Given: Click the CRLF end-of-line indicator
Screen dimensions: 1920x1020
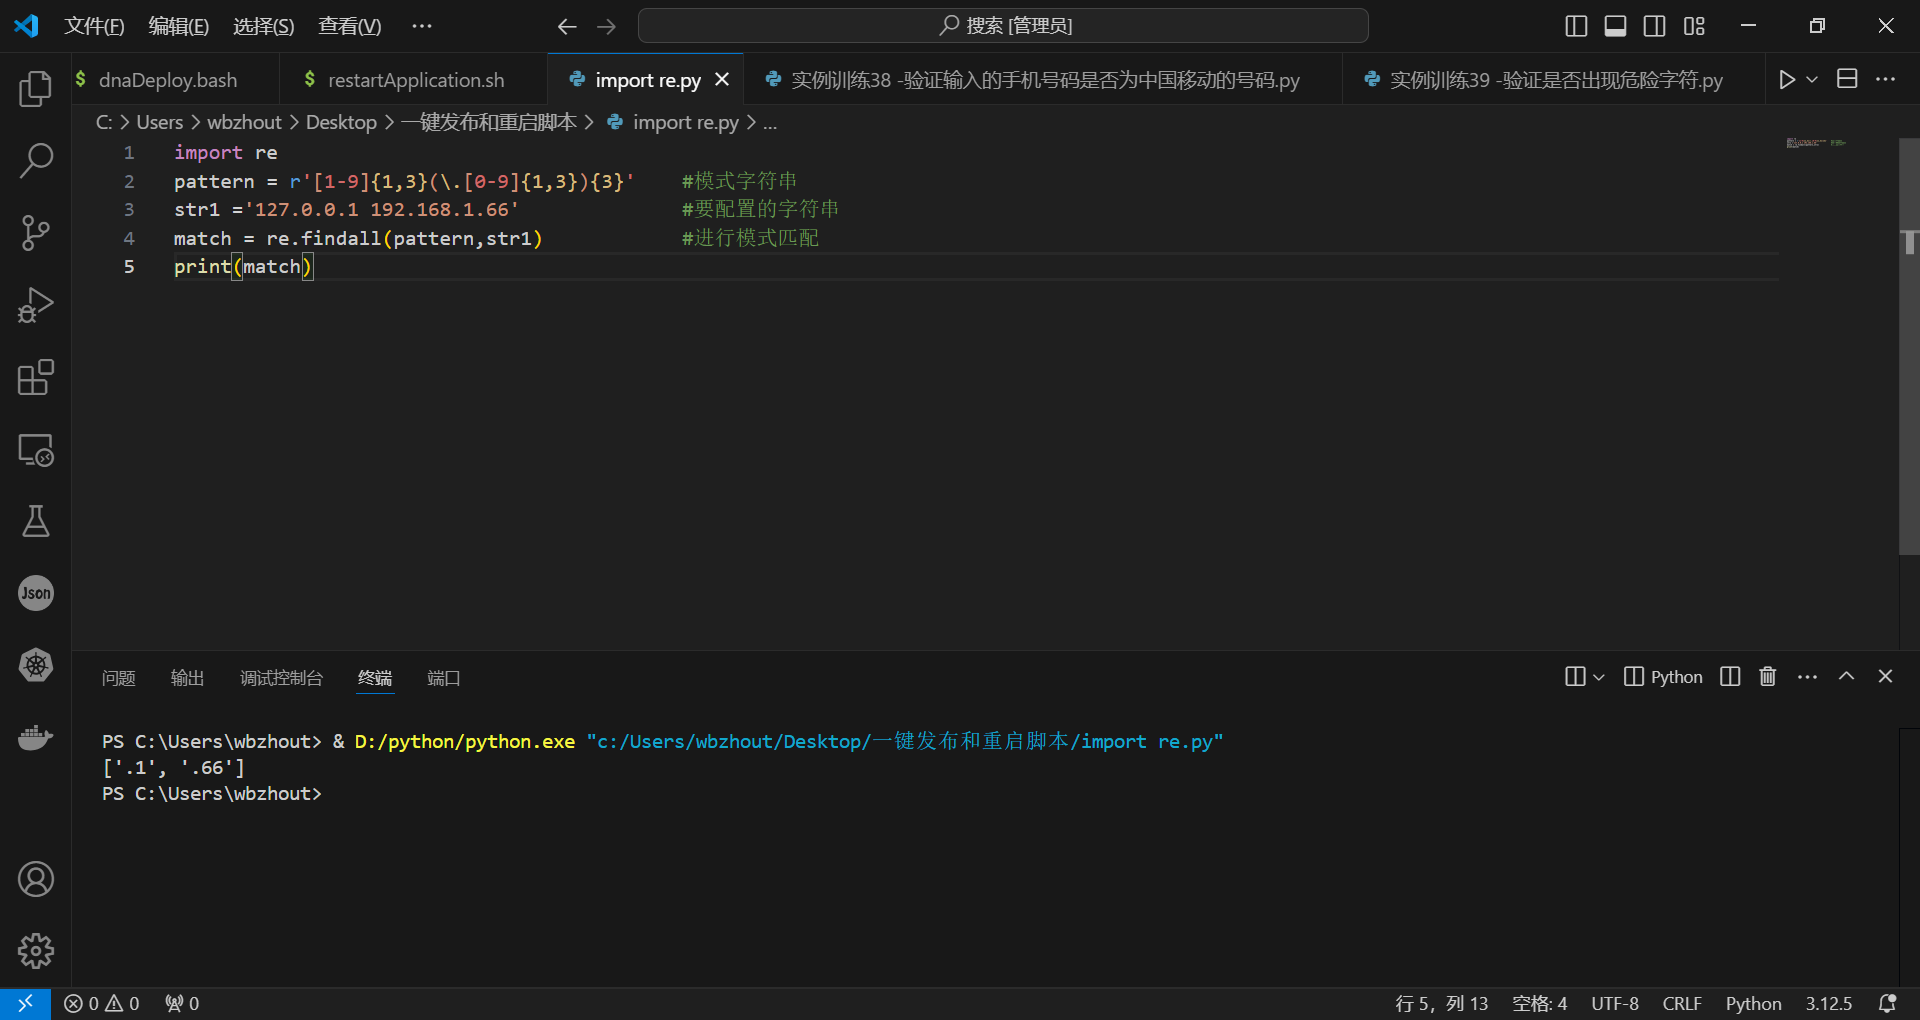Looking at the screenshot, I should point(1682,1003).
